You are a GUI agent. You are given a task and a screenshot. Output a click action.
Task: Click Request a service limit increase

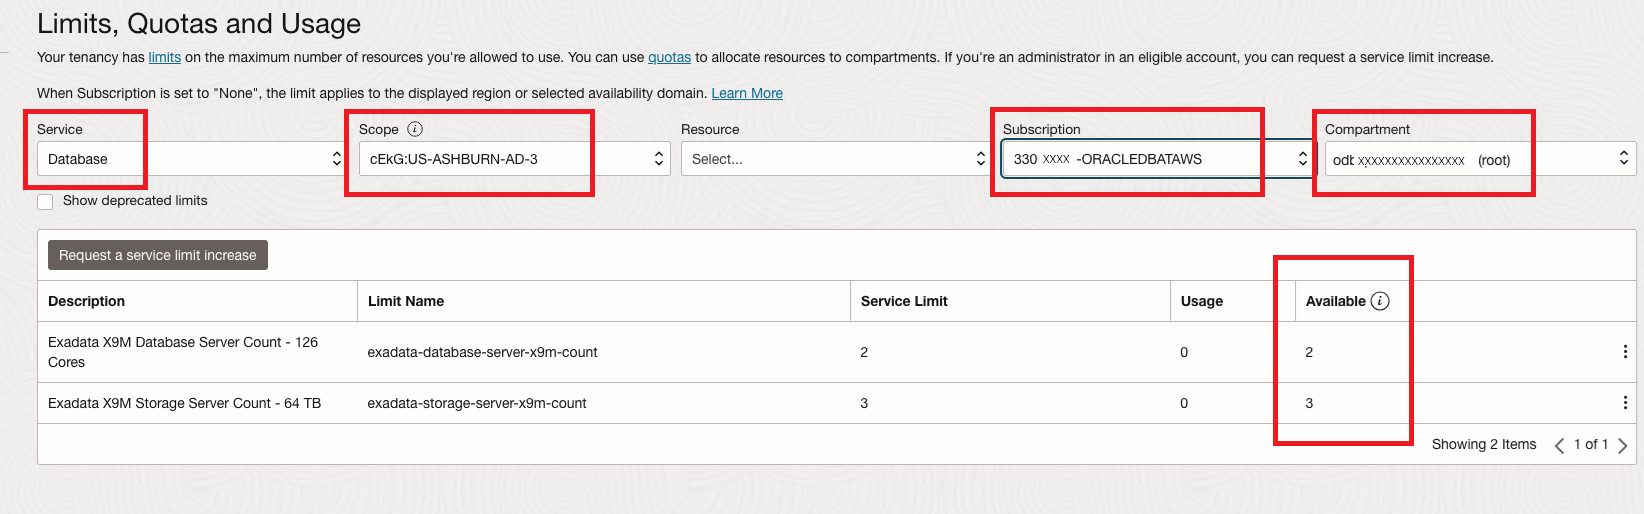[158, 255]
